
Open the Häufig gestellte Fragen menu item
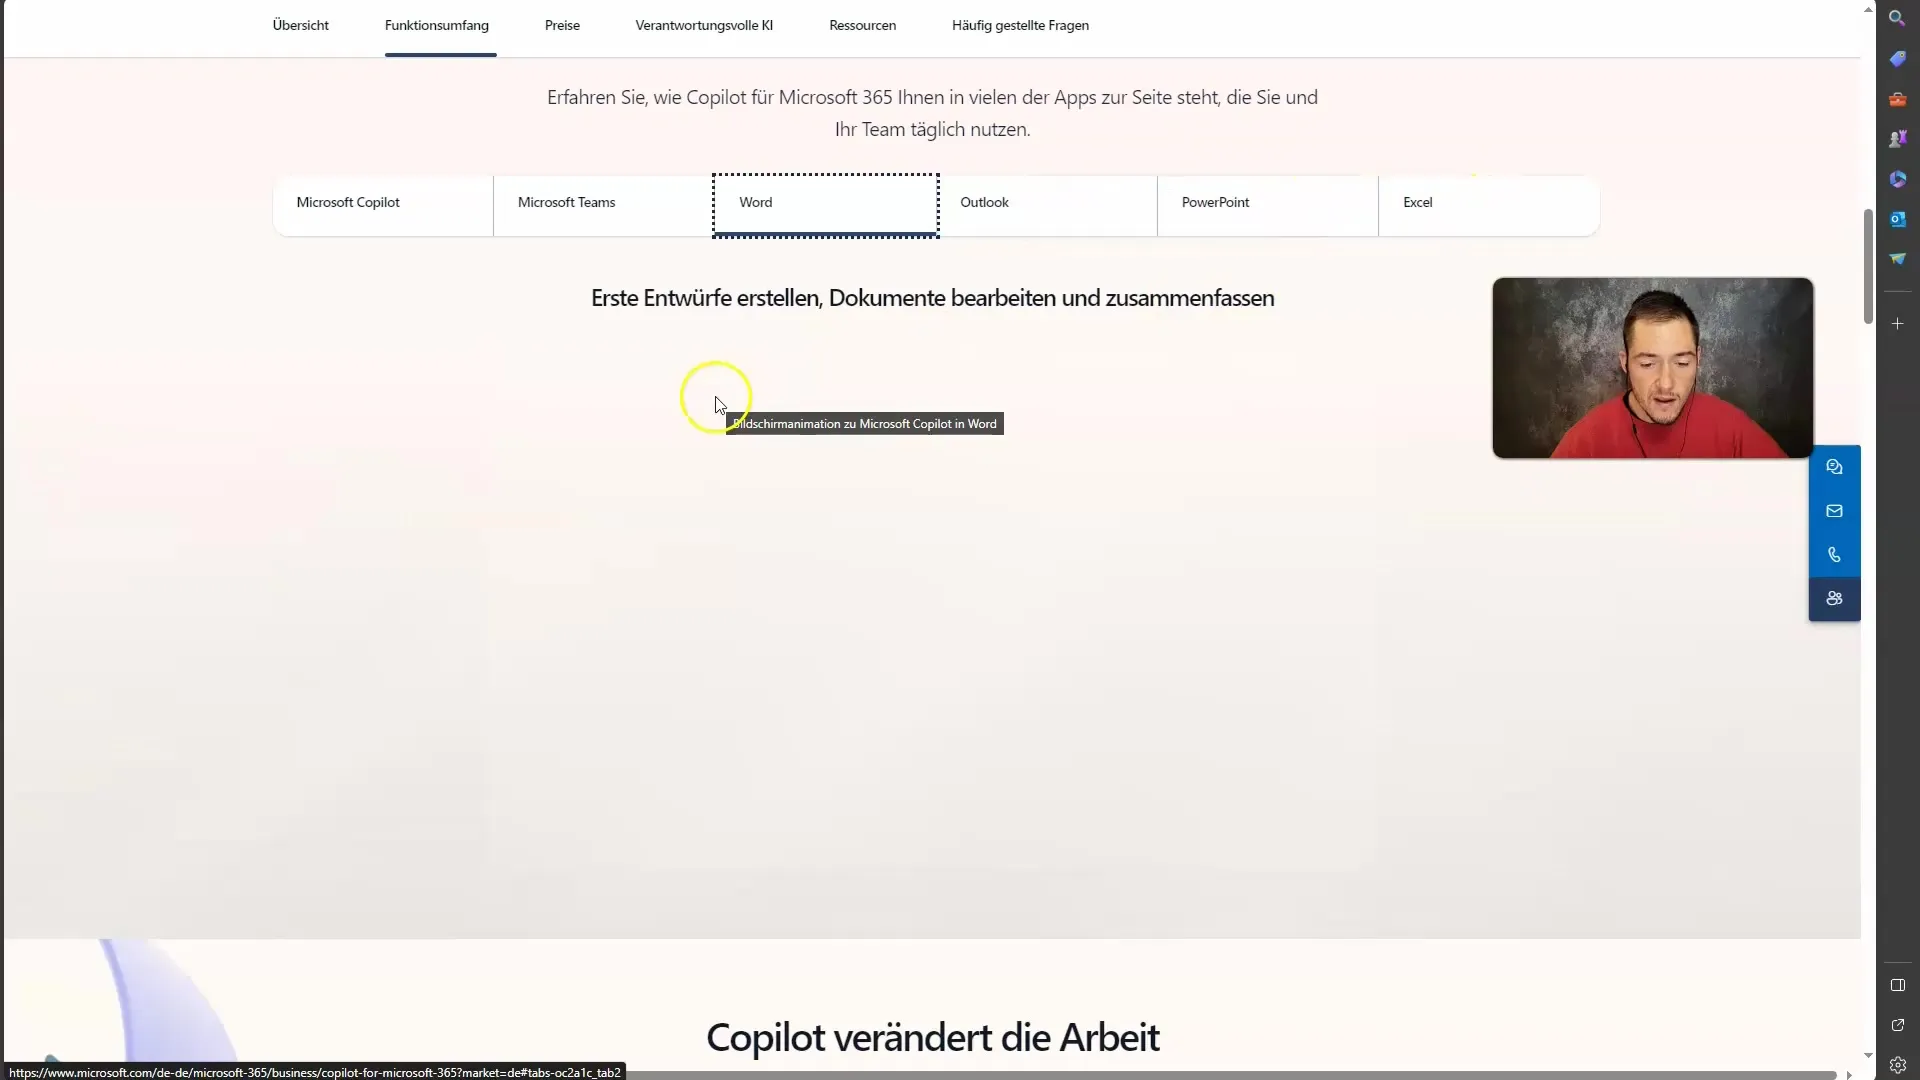coord(1022,24)
